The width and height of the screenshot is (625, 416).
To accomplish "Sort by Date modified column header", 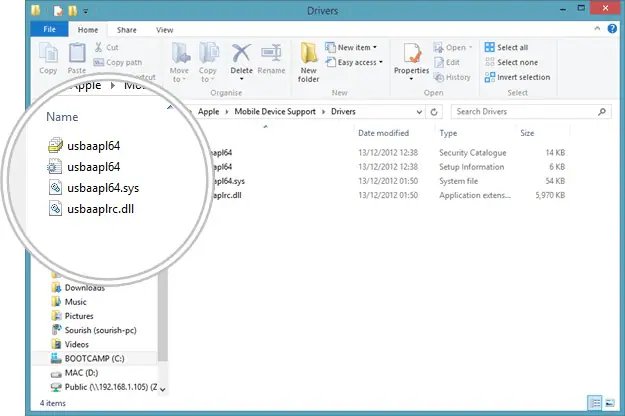I will point(383,133).
